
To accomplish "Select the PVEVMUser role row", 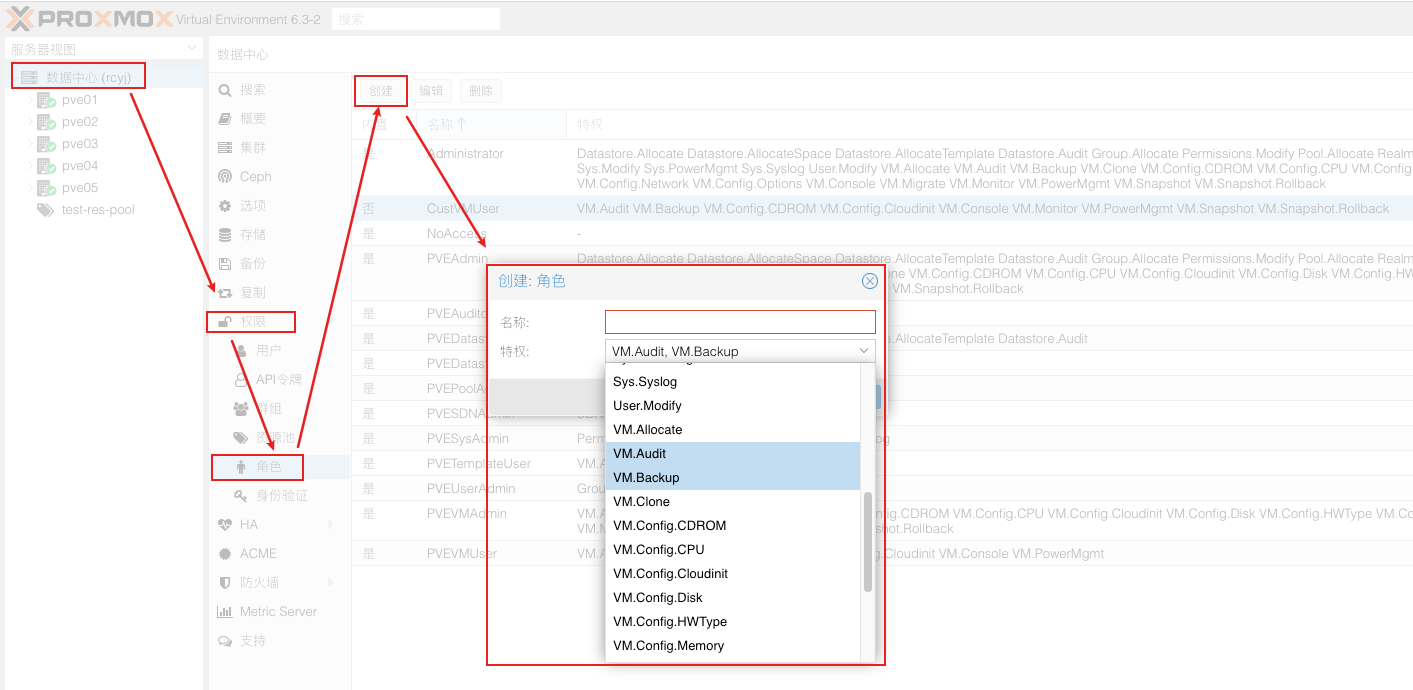I will click(882, 554).
